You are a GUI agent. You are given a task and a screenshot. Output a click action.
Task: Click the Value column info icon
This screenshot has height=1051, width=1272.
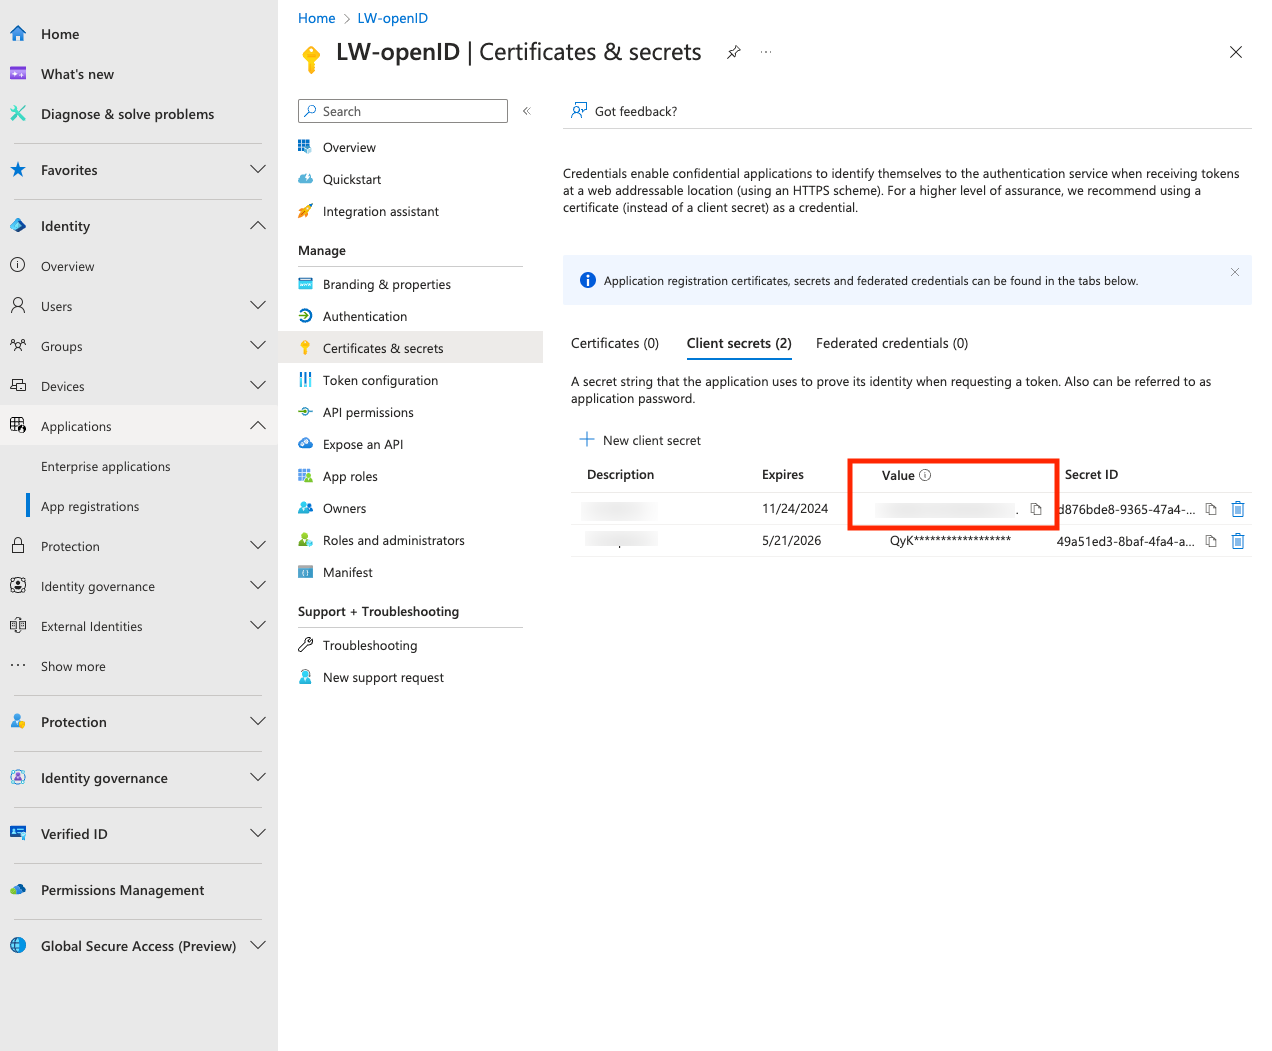[x=925, y=475]
